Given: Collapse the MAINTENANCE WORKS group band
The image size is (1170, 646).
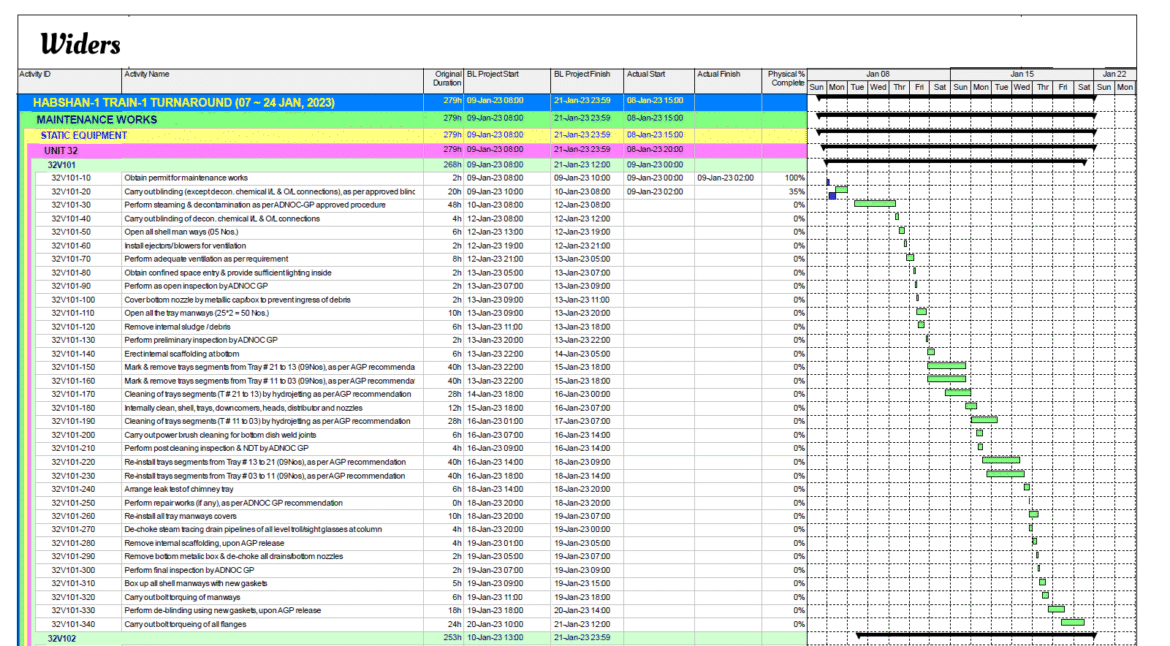Looking at the screenshot, I should (x=97, y=120).
